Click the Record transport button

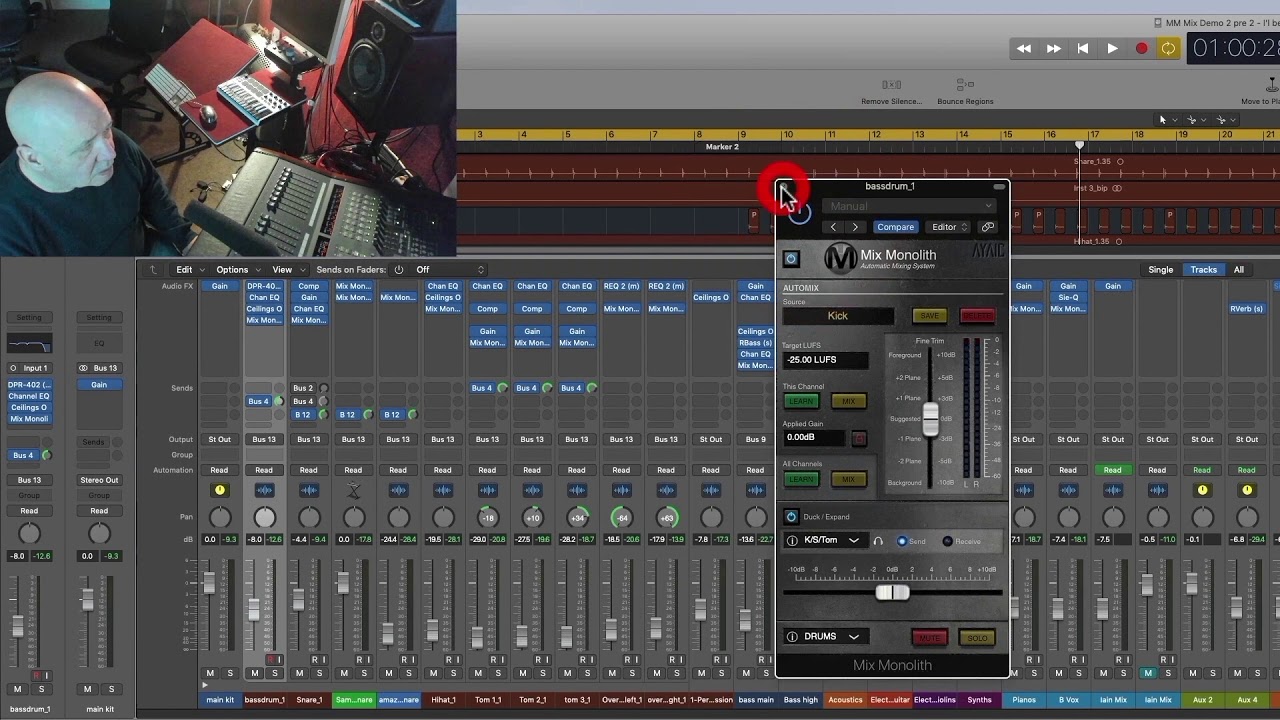click(x=1141, y=48)
